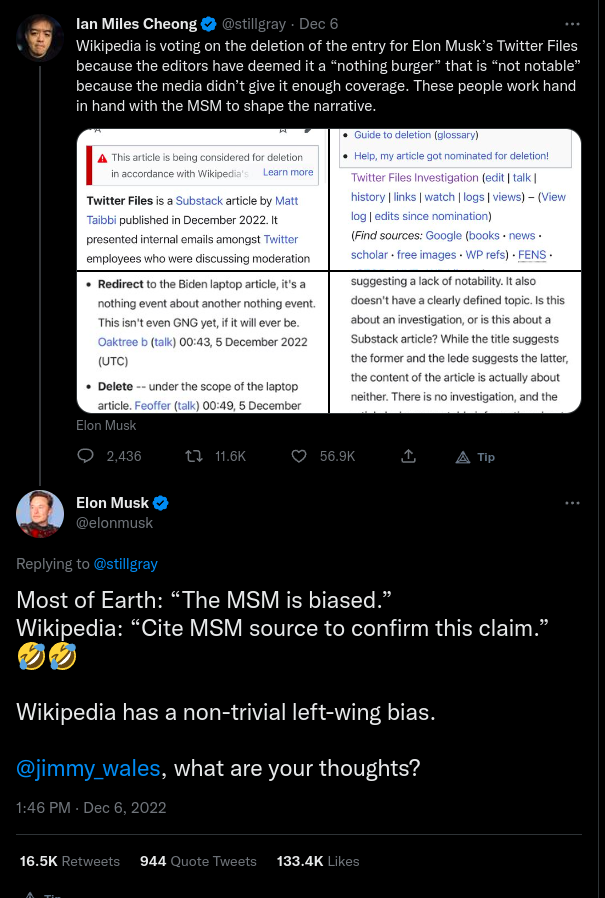Click the share icon on Ian's tweet
Image resolution: width=605 pixels, height=898 pixels.
tap(408, 456)
